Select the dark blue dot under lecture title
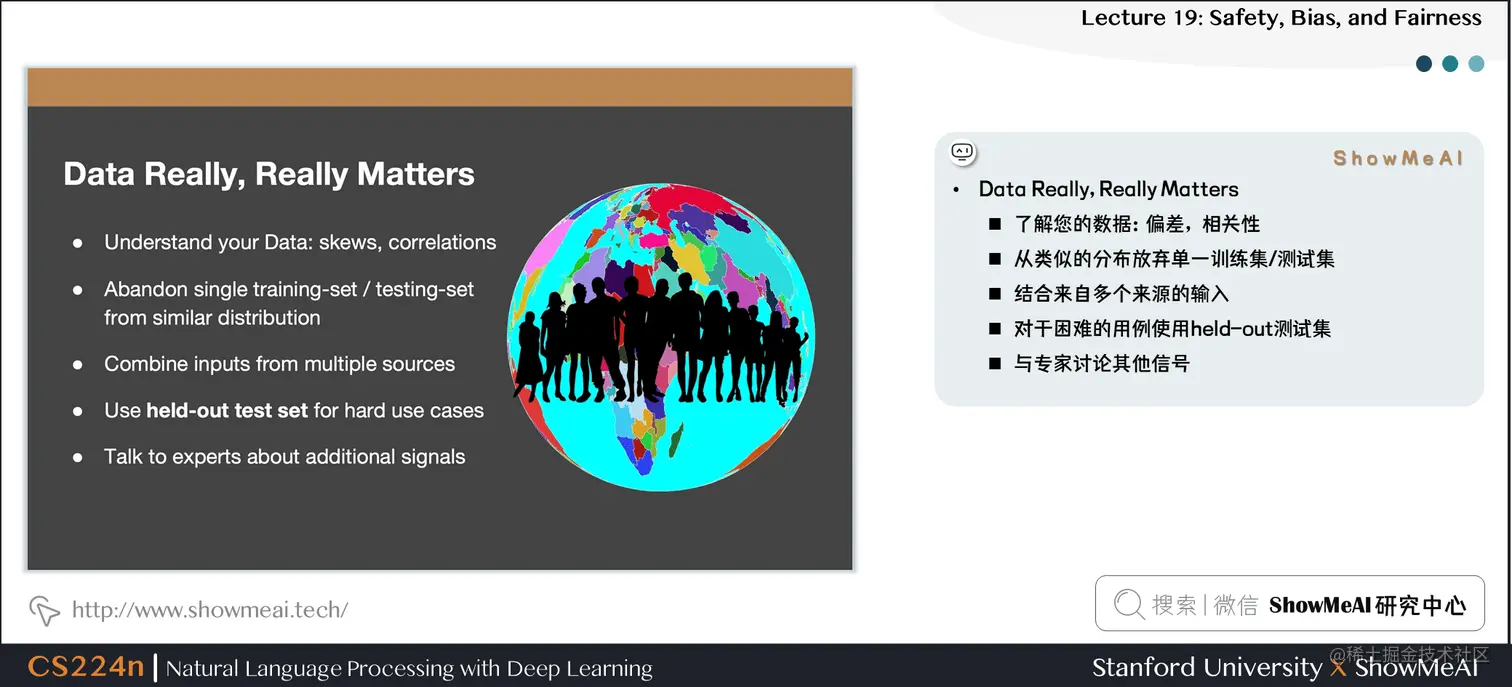Screen dimensions: 1512x687 1424,64
